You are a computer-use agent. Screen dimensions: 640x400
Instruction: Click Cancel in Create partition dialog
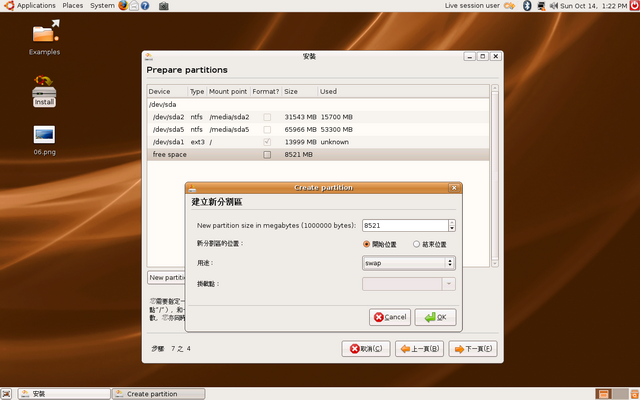[390, 317]
